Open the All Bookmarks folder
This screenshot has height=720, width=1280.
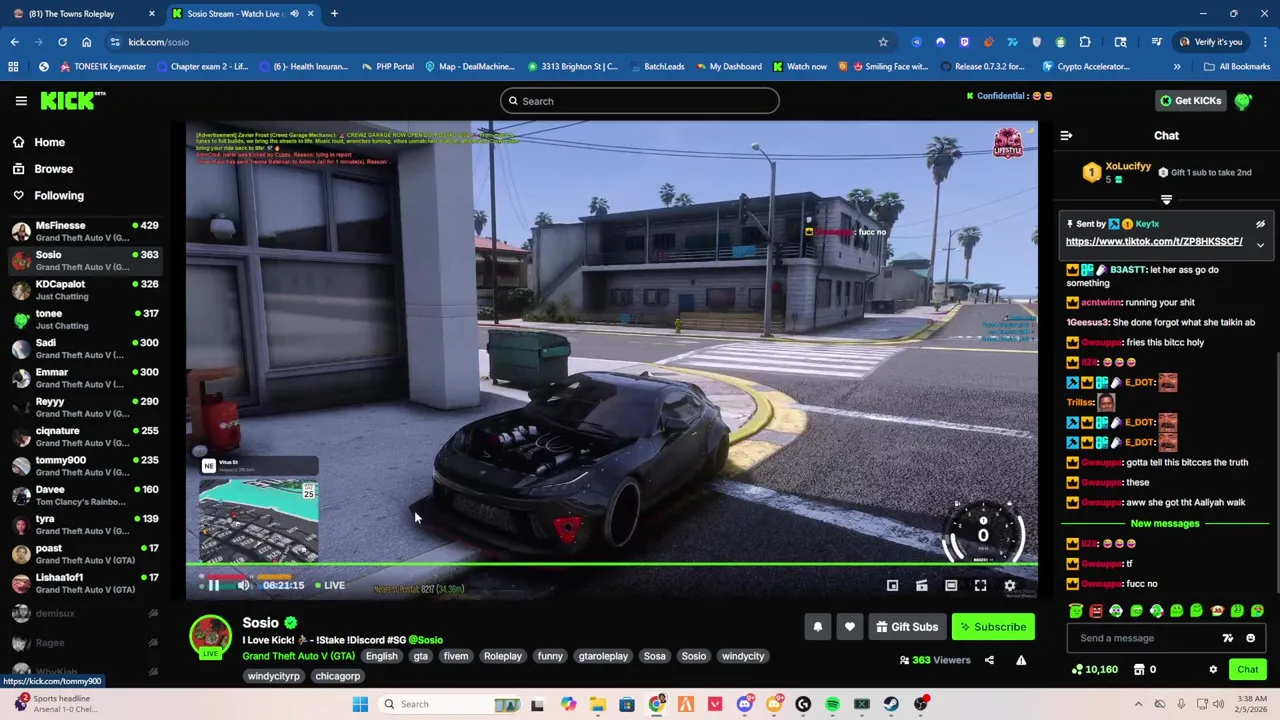click(1237, 67)
